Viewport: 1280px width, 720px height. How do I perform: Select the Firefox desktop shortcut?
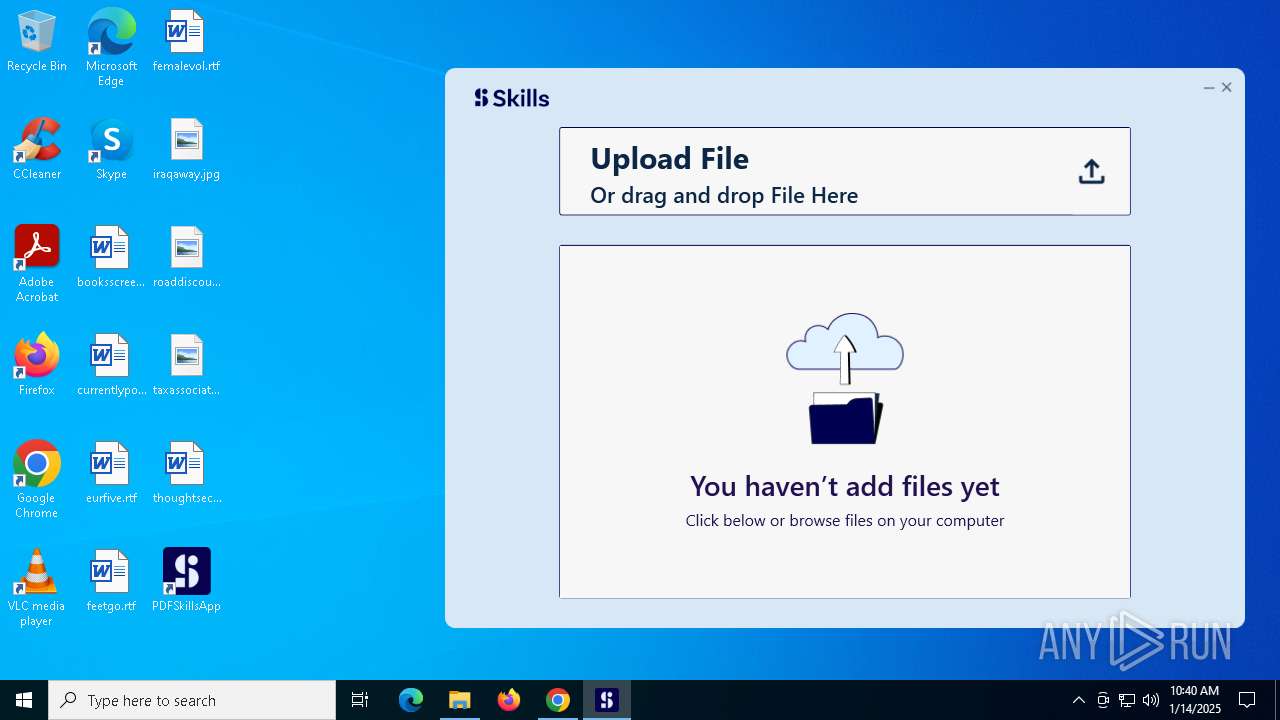point(37,365)
